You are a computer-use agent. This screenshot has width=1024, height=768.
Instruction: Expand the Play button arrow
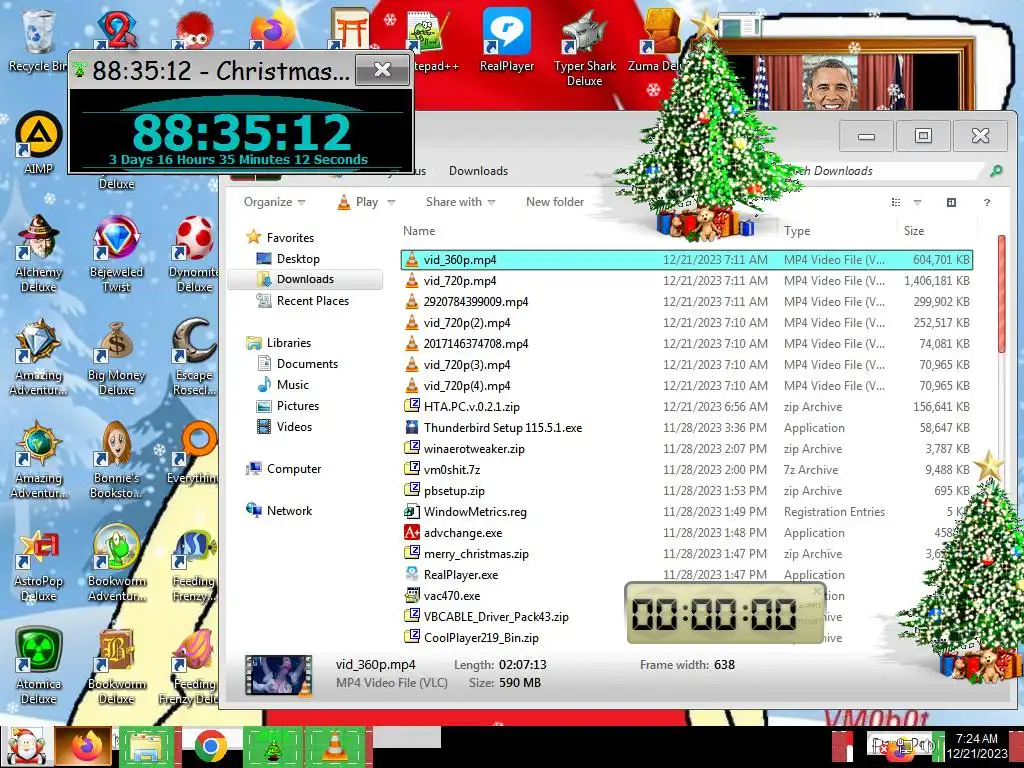coord(391,202)
